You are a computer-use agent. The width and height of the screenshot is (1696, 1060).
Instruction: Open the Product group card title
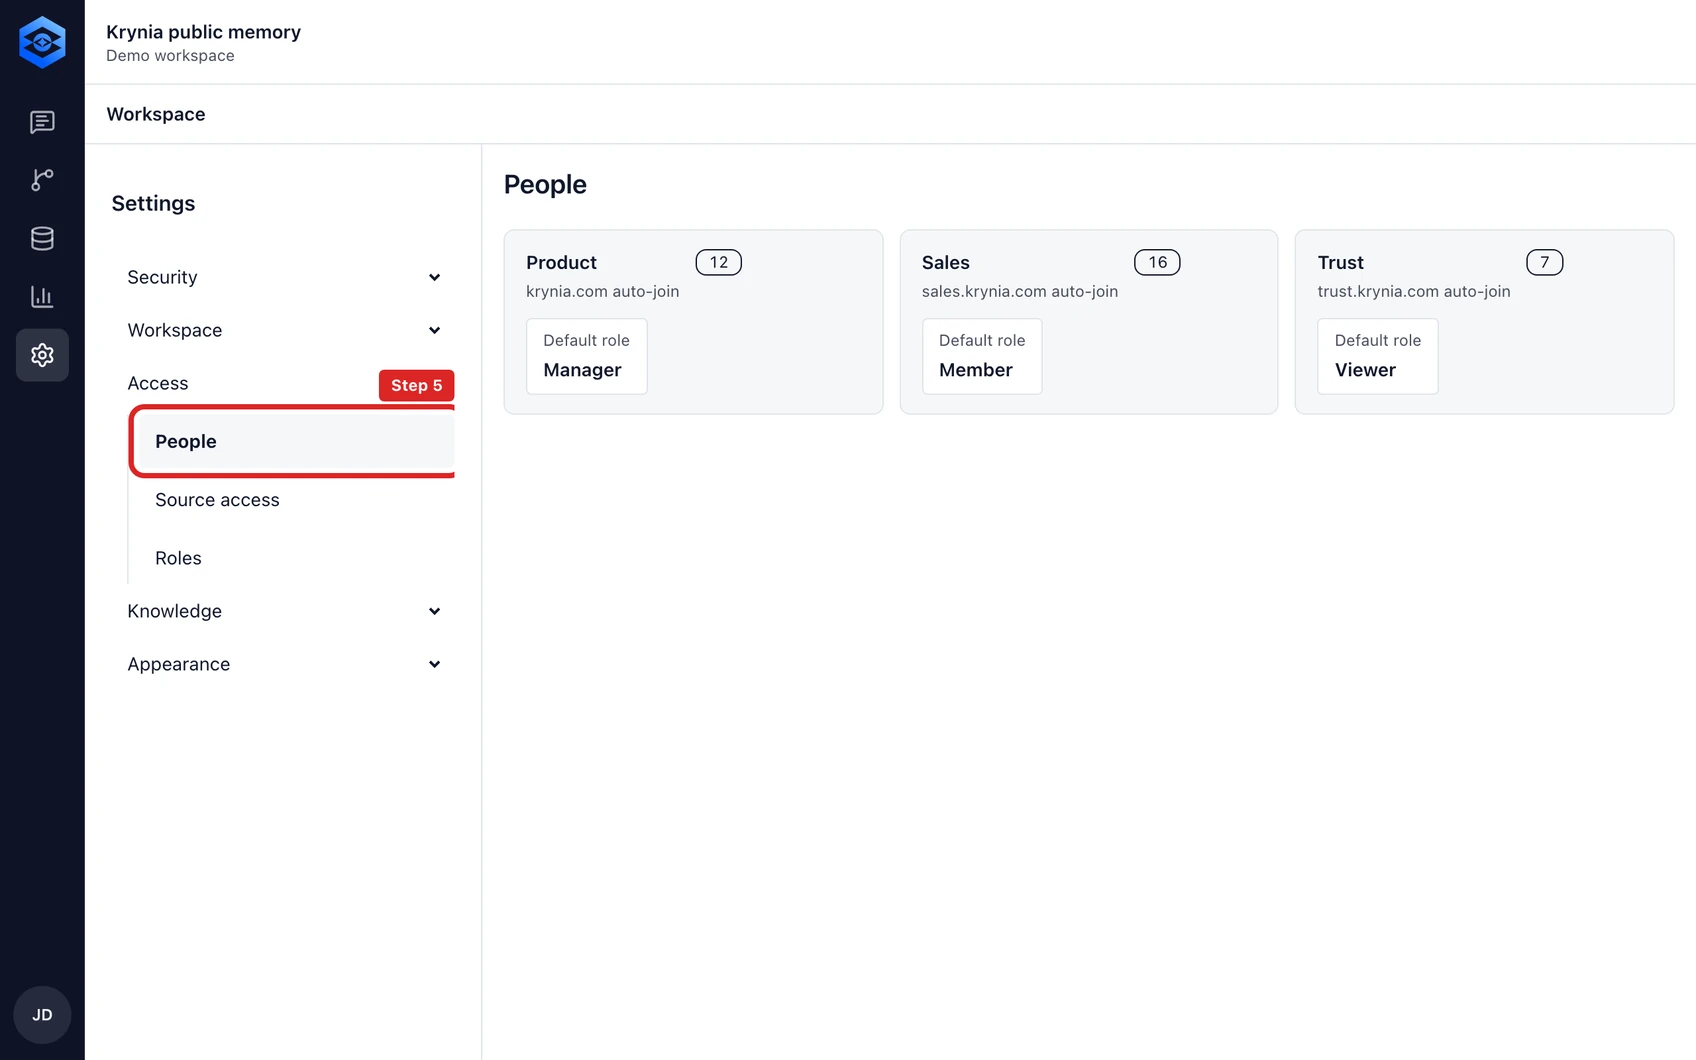[x=561, y=262]
